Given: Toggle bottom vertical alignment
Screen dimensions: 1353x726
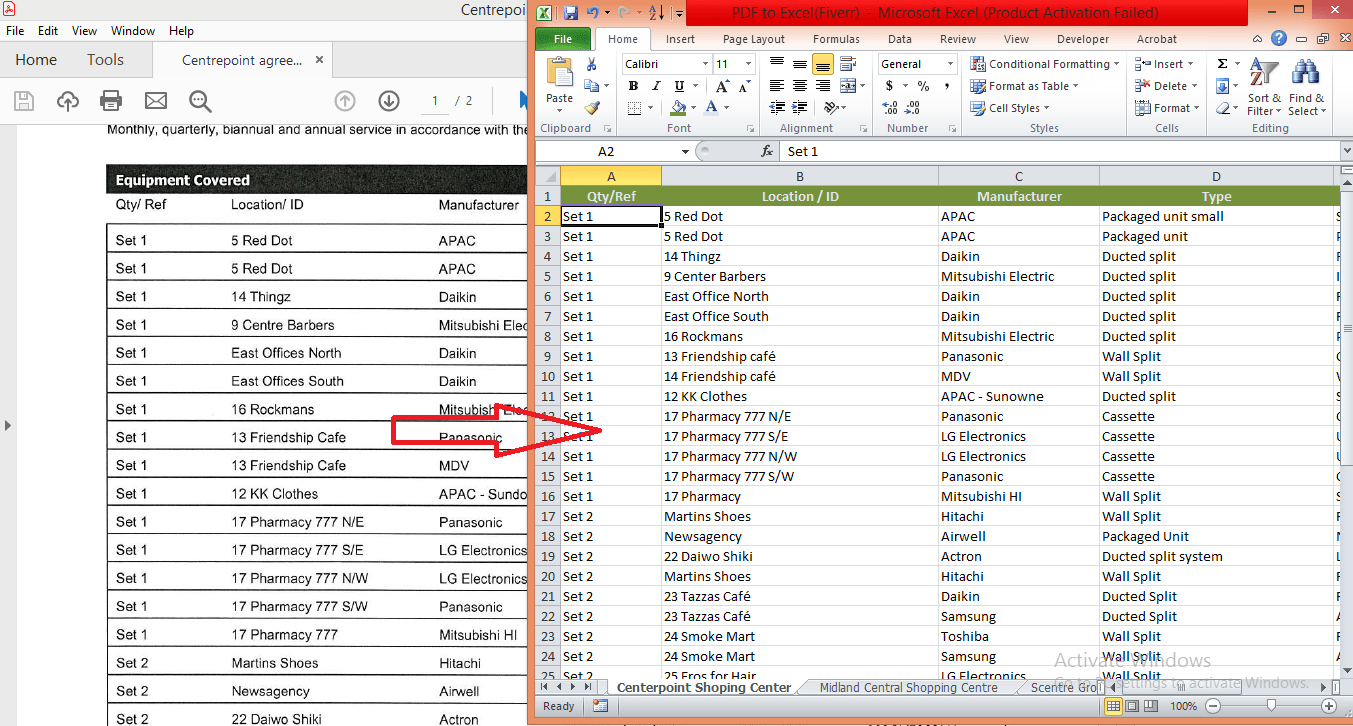Looking at the screenshot, I should 823,64.
